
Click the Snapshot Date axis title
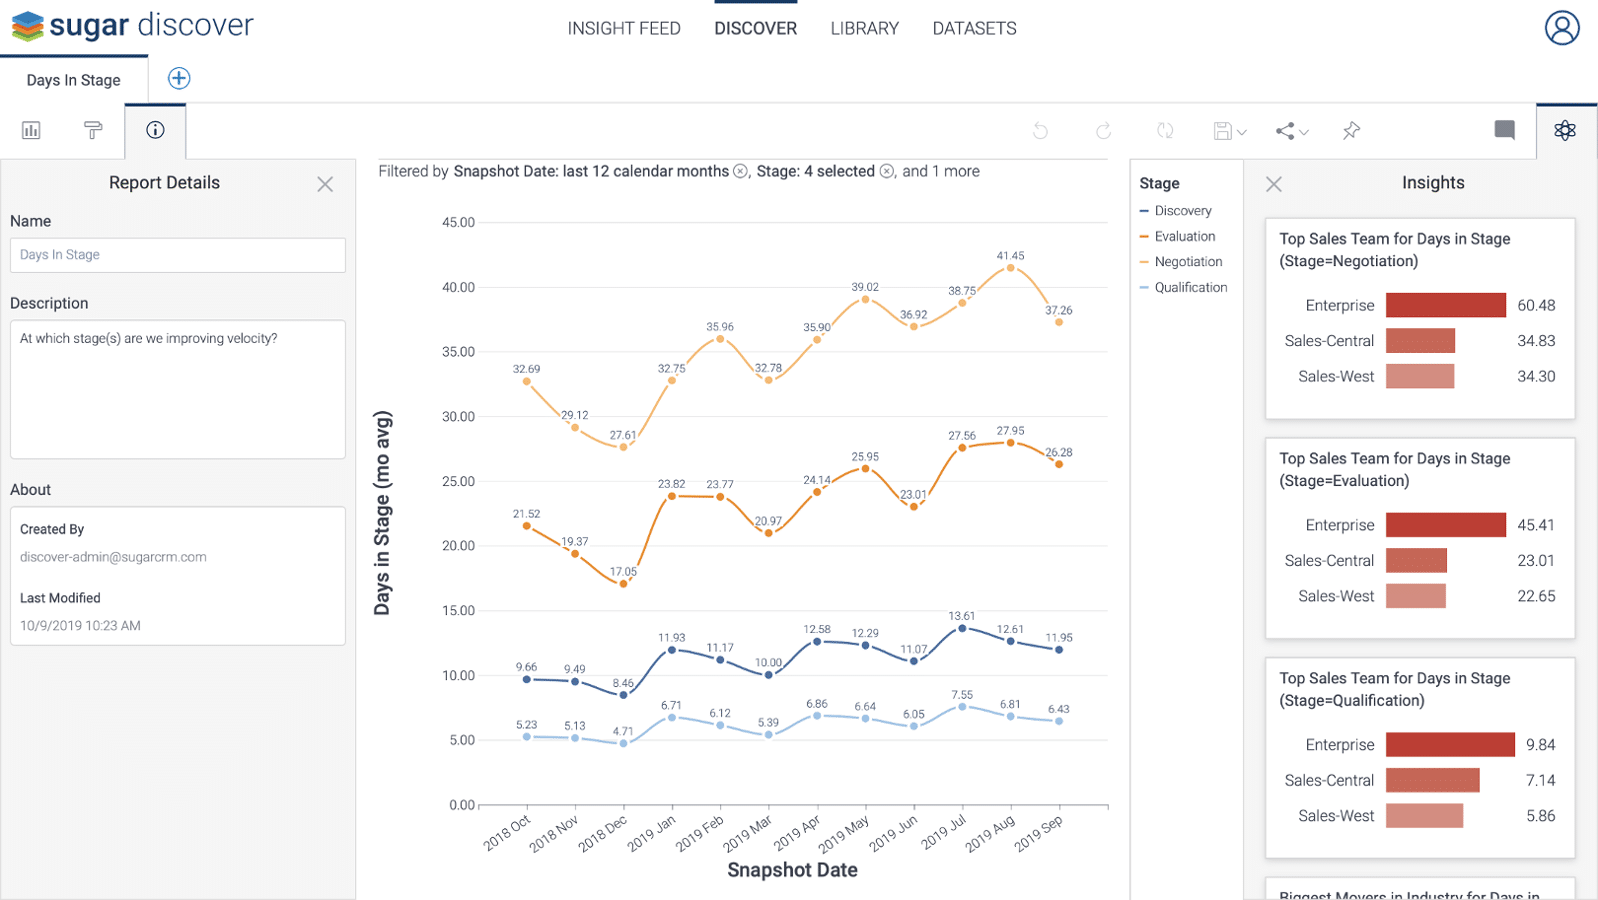pos(792,870)
